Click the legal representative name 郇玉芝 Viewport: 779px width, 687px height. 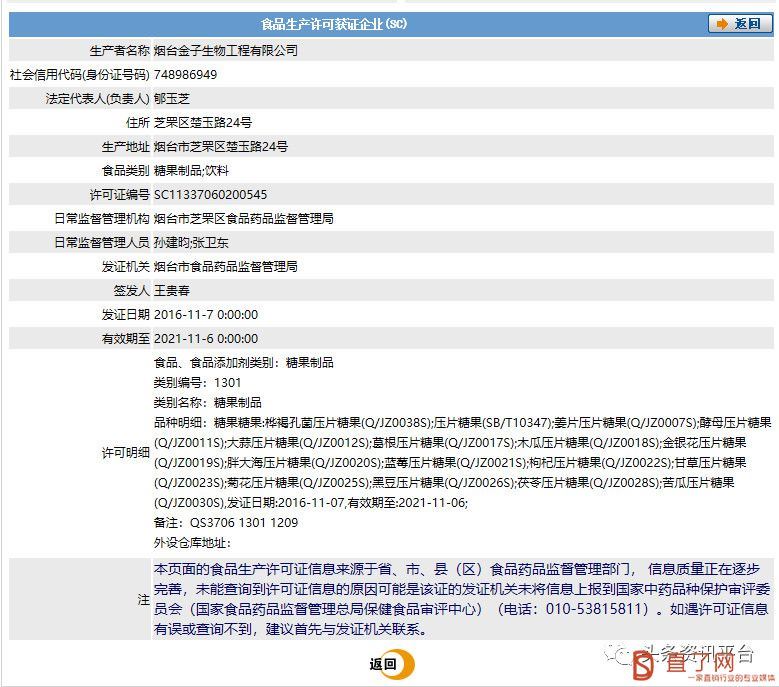pyautogui.click(x=171, y=98)
